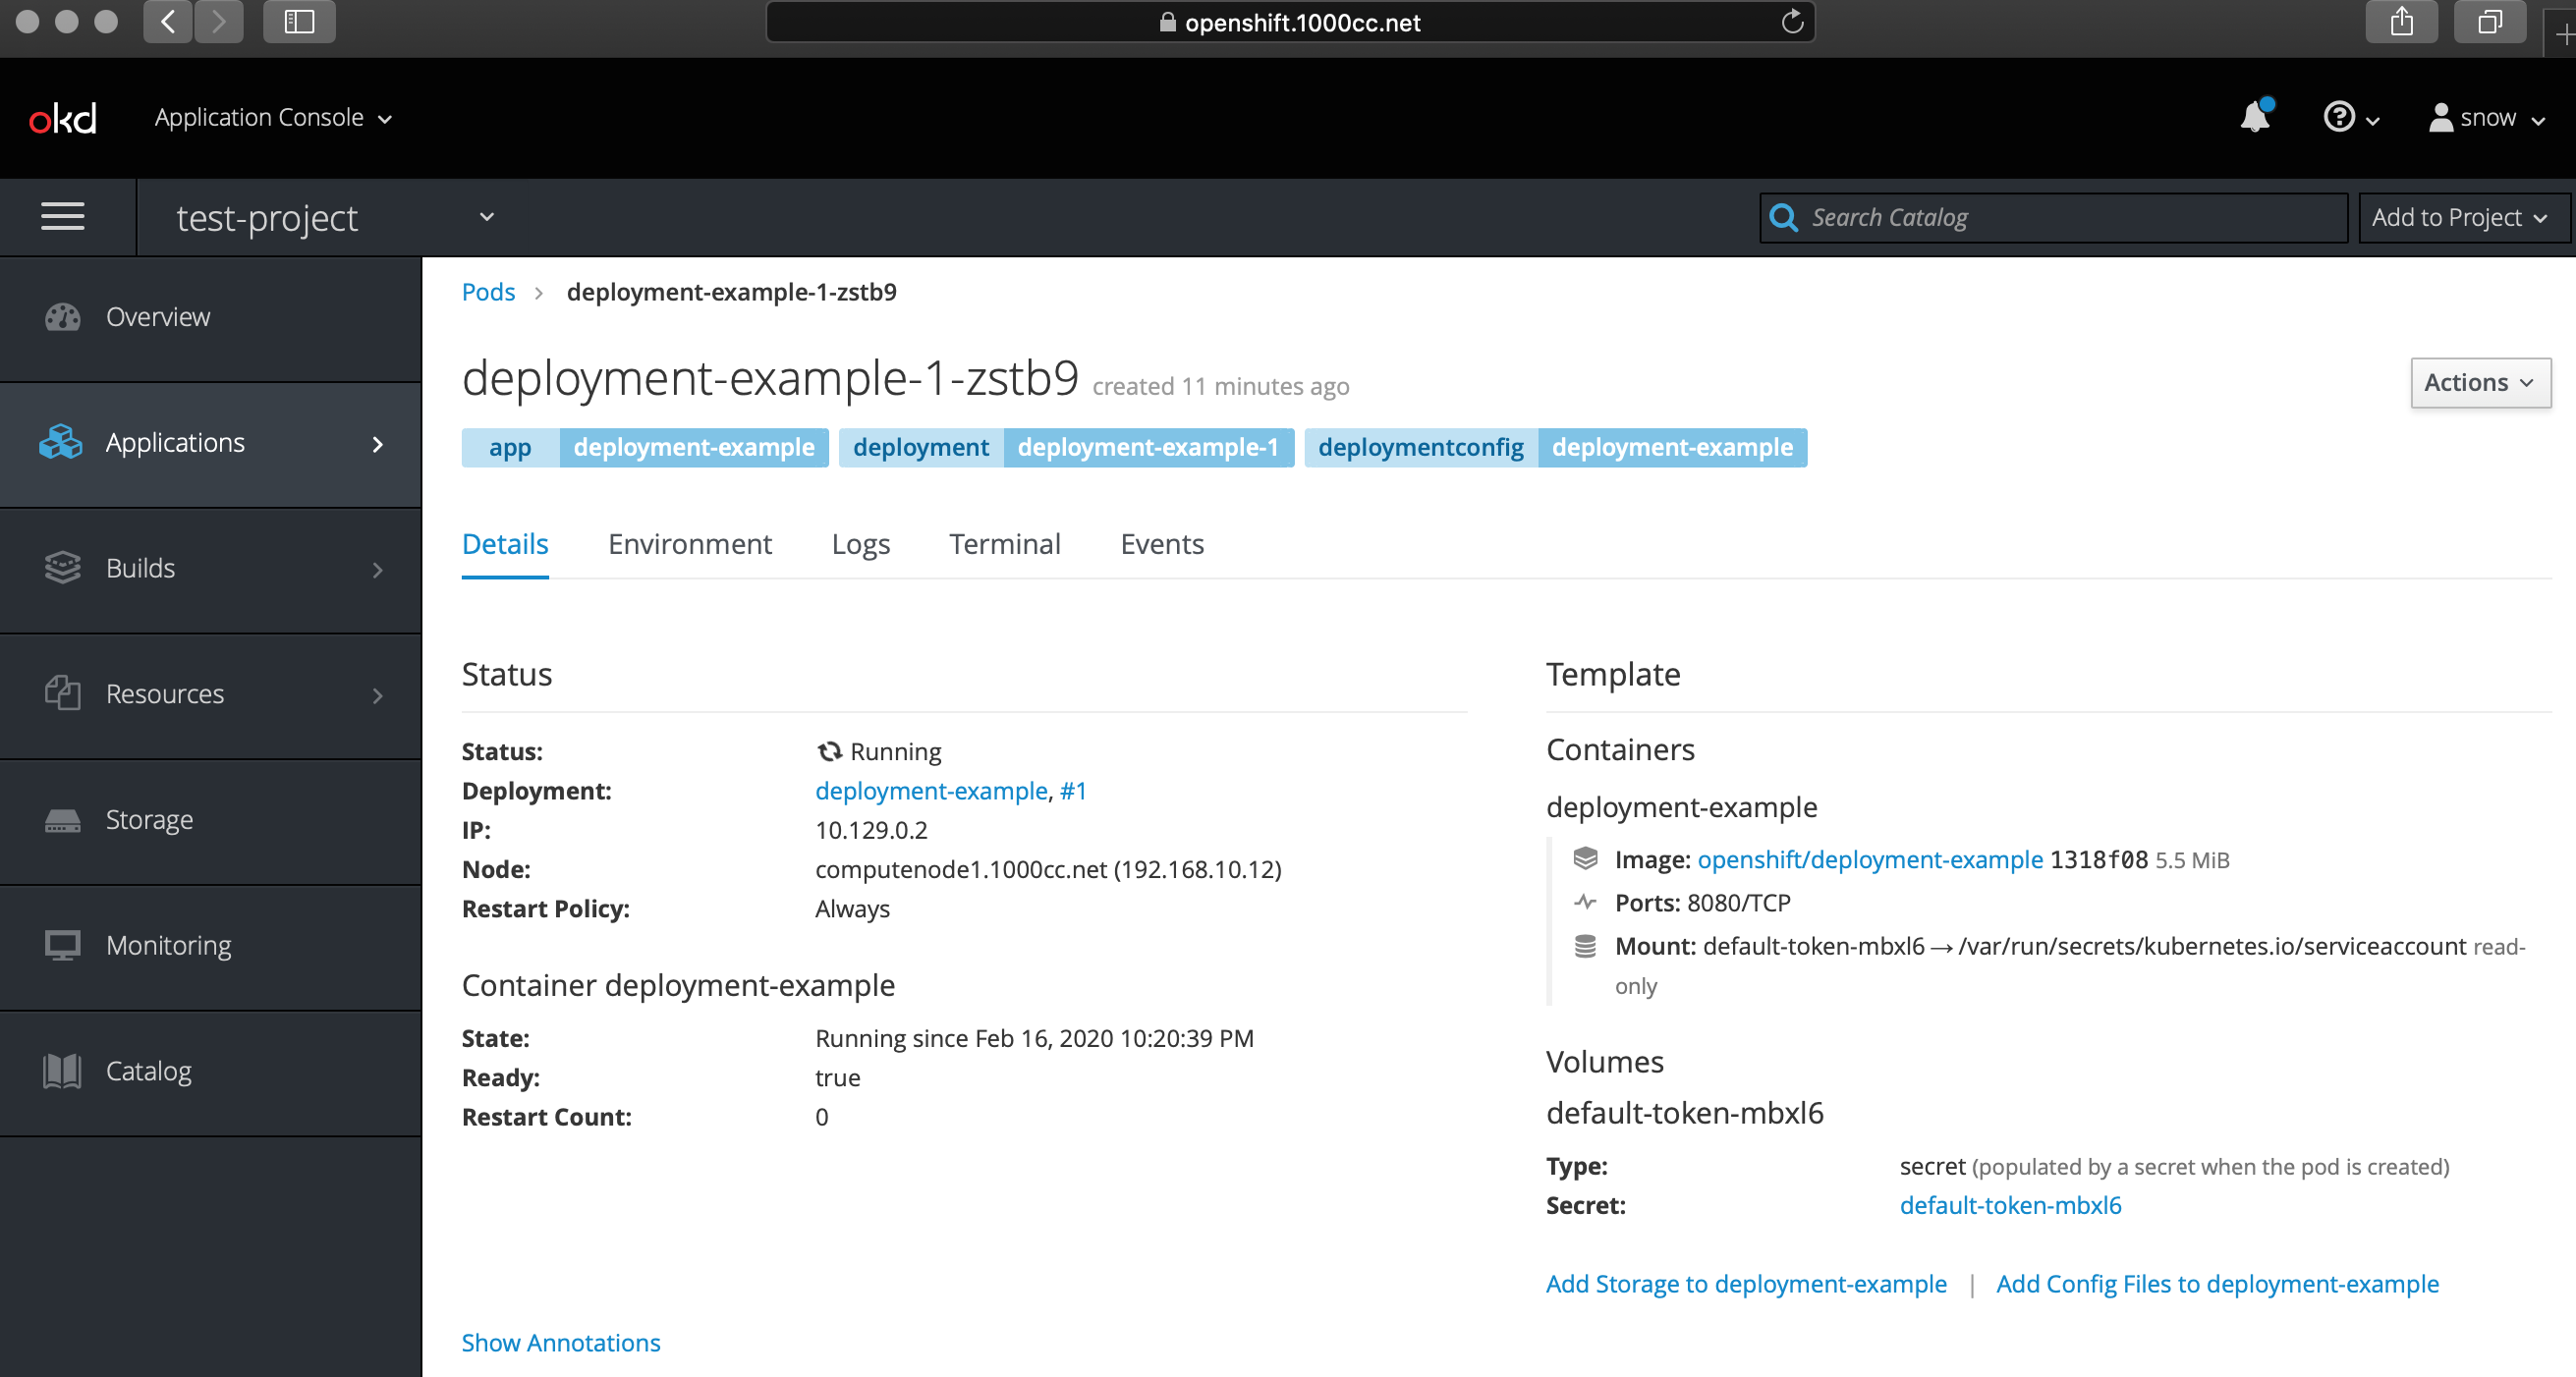Click the Overview dashboard icon
Viewport: 2576px width, 1377px height.
click(62, 316)
